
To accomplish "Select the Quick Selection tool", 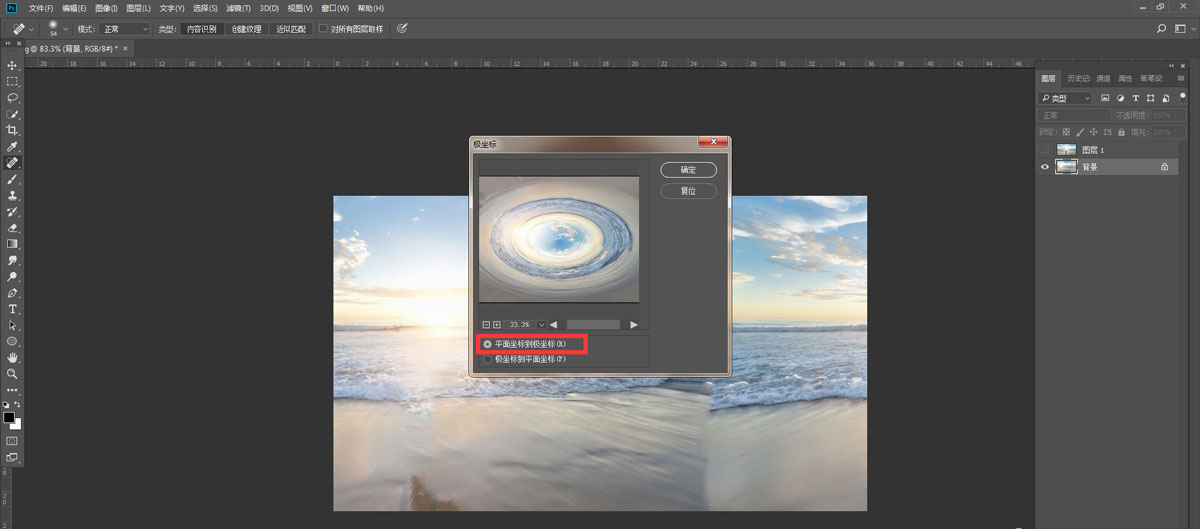I will point(13,114).
